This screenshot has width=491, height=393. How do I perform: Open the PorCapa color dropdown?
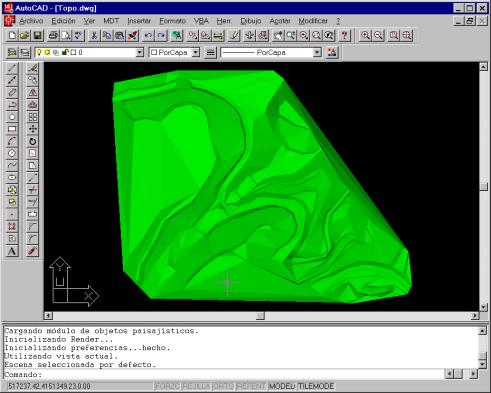point(196,52)
